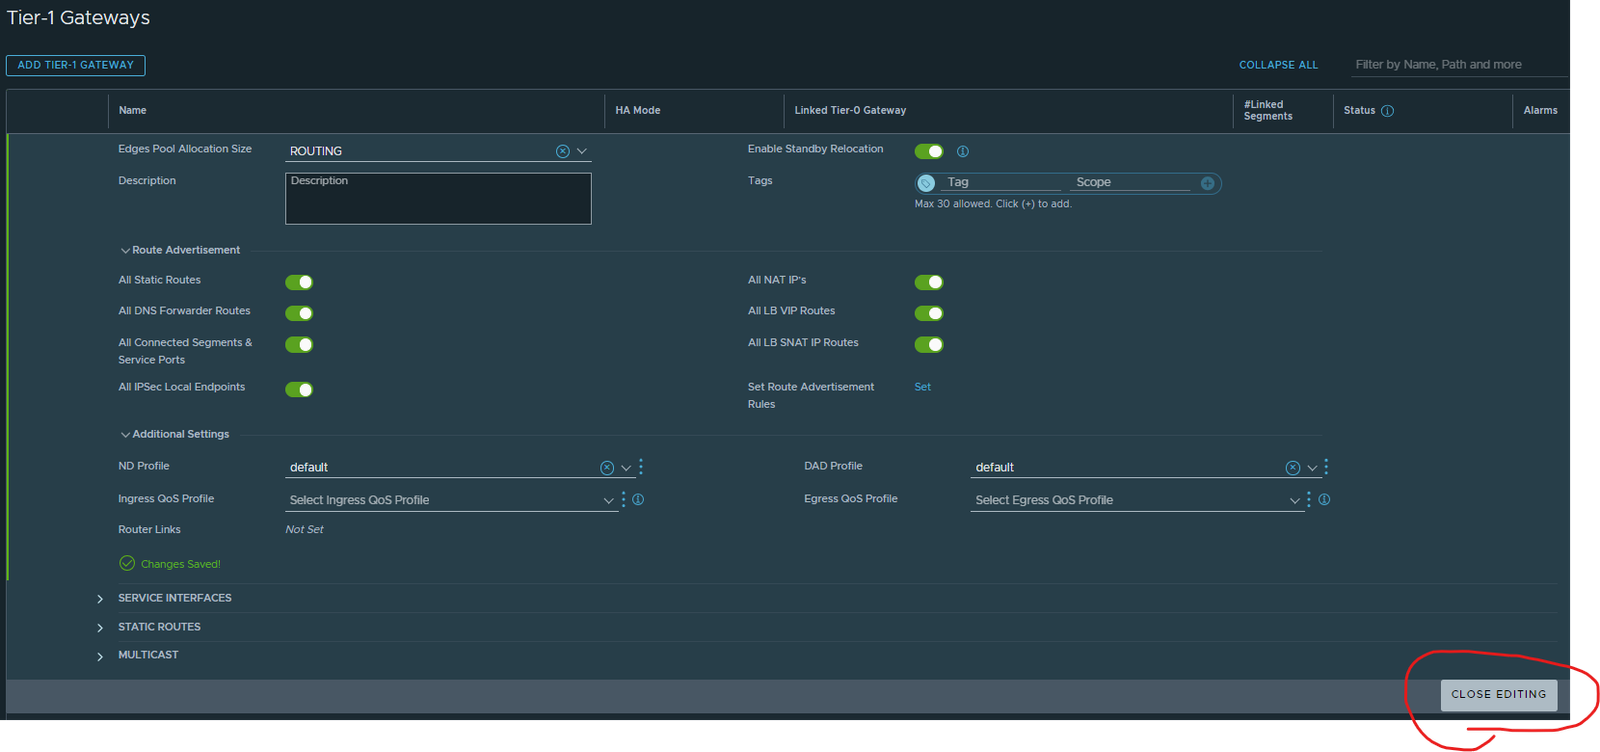Clear the DAD Profile selection
The image size is (1600, 752).
point(1293,468)
